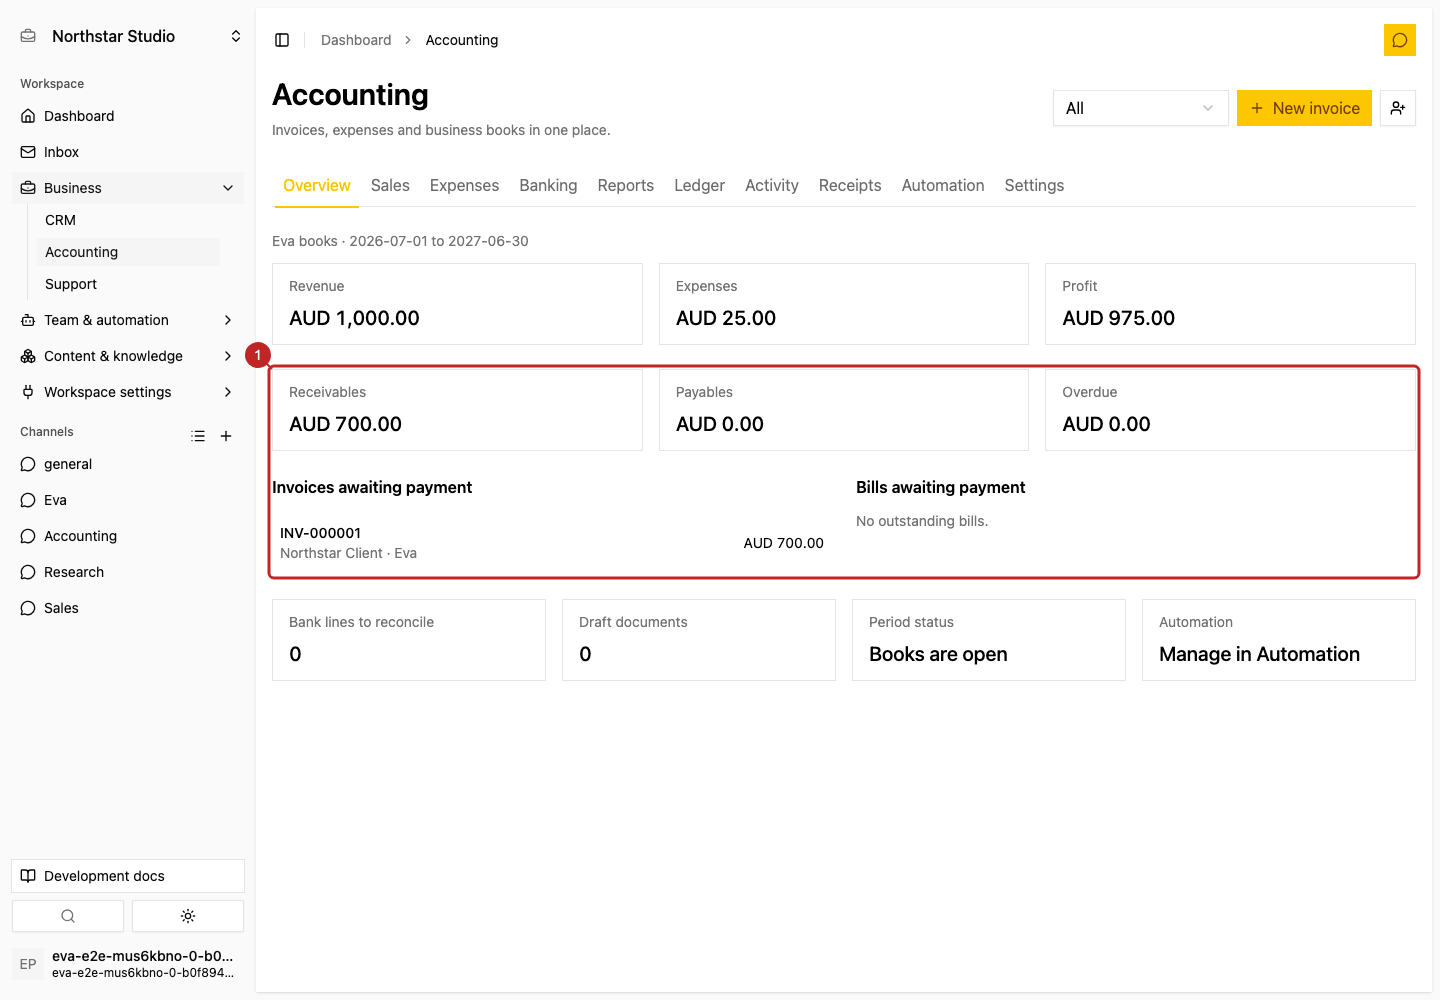
Task: Select the Overview tab
Action: point(317,185)
